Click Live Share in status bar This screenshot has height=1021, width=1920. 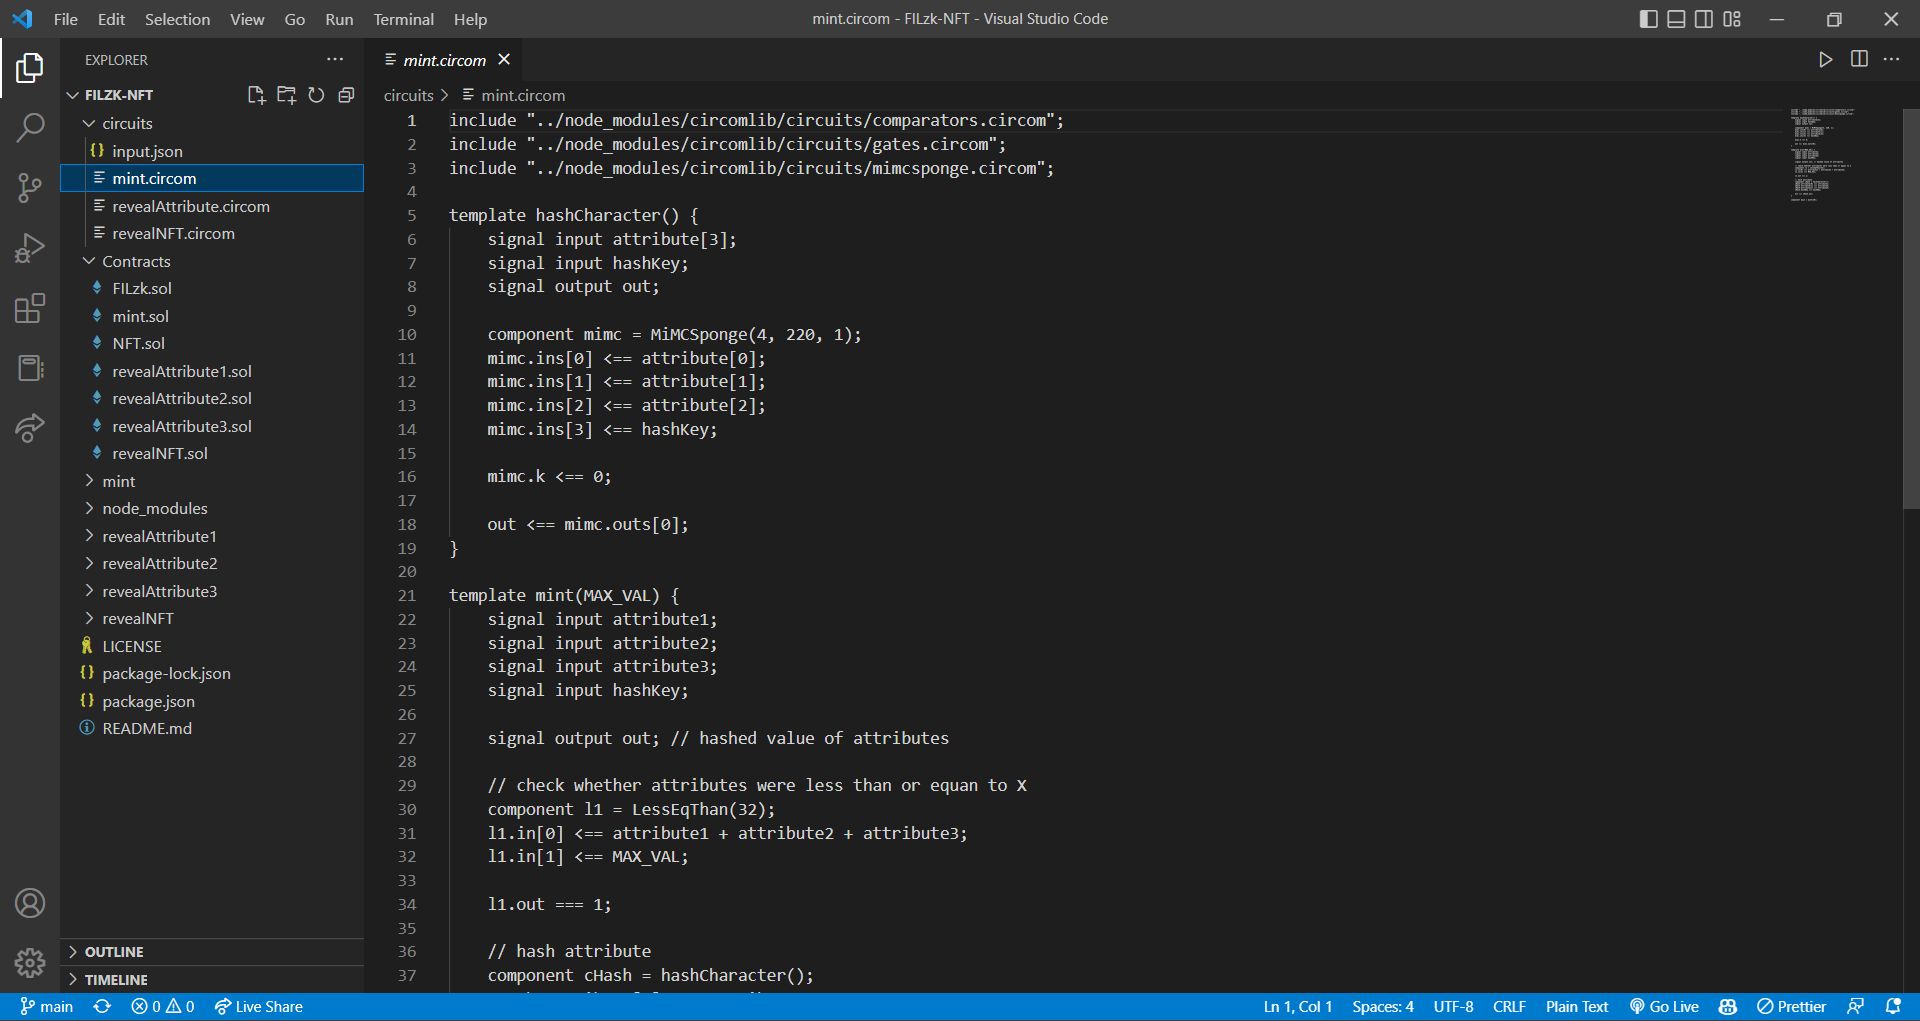[258, 1007]
